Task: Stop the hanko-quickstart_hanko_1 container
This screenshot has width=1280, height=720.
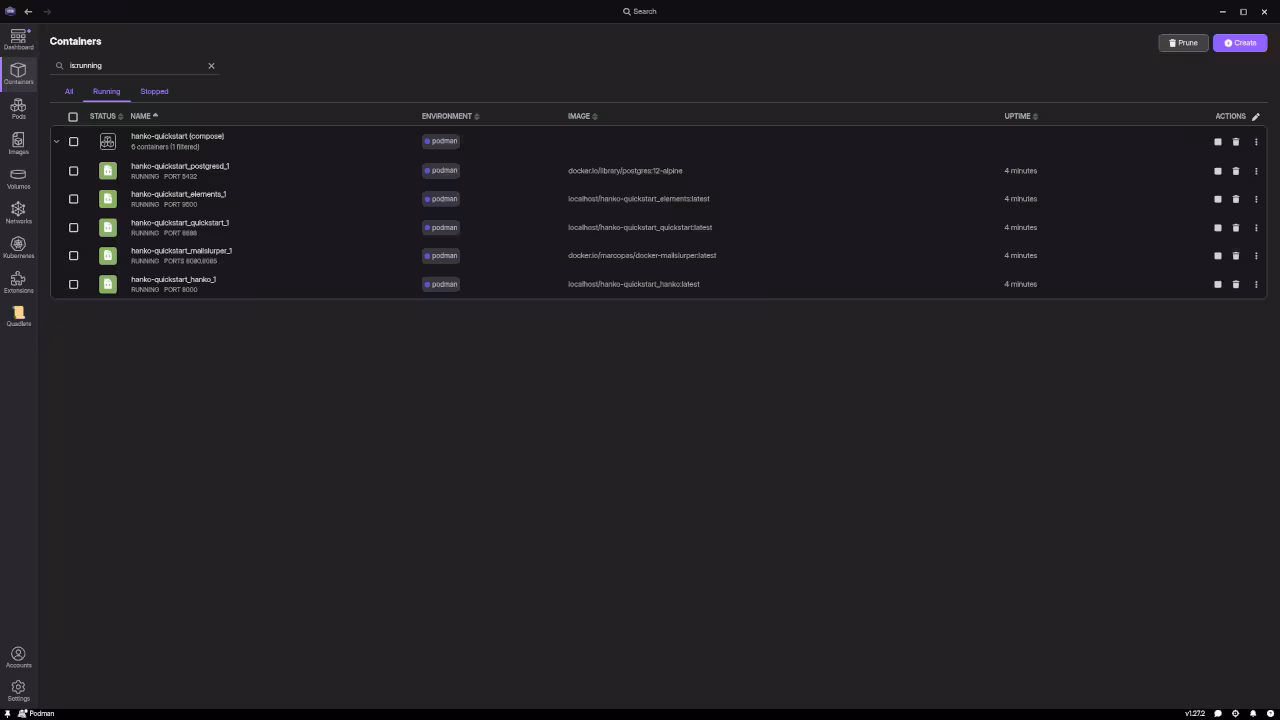Action: coord(1217,284)
